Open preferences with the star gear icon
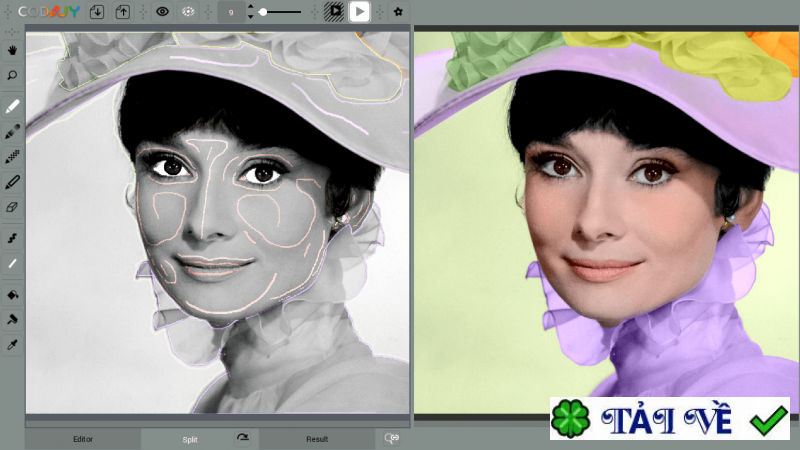Viewport: 800px width, 450px height. coord(398,12)
